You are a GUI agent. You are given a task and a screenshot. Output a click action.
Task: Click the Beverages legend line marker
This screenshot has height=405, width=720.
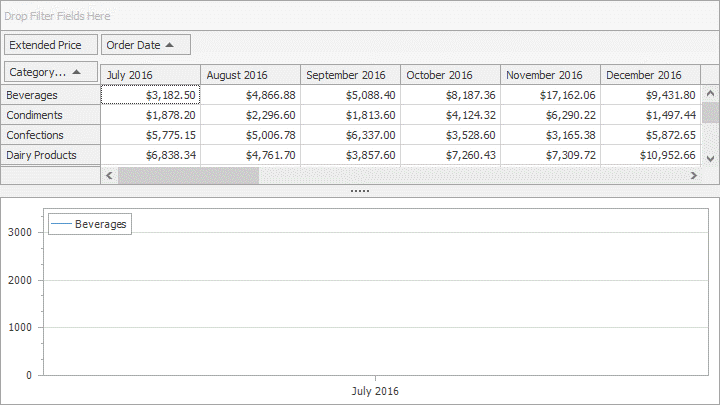click(62, 224)
